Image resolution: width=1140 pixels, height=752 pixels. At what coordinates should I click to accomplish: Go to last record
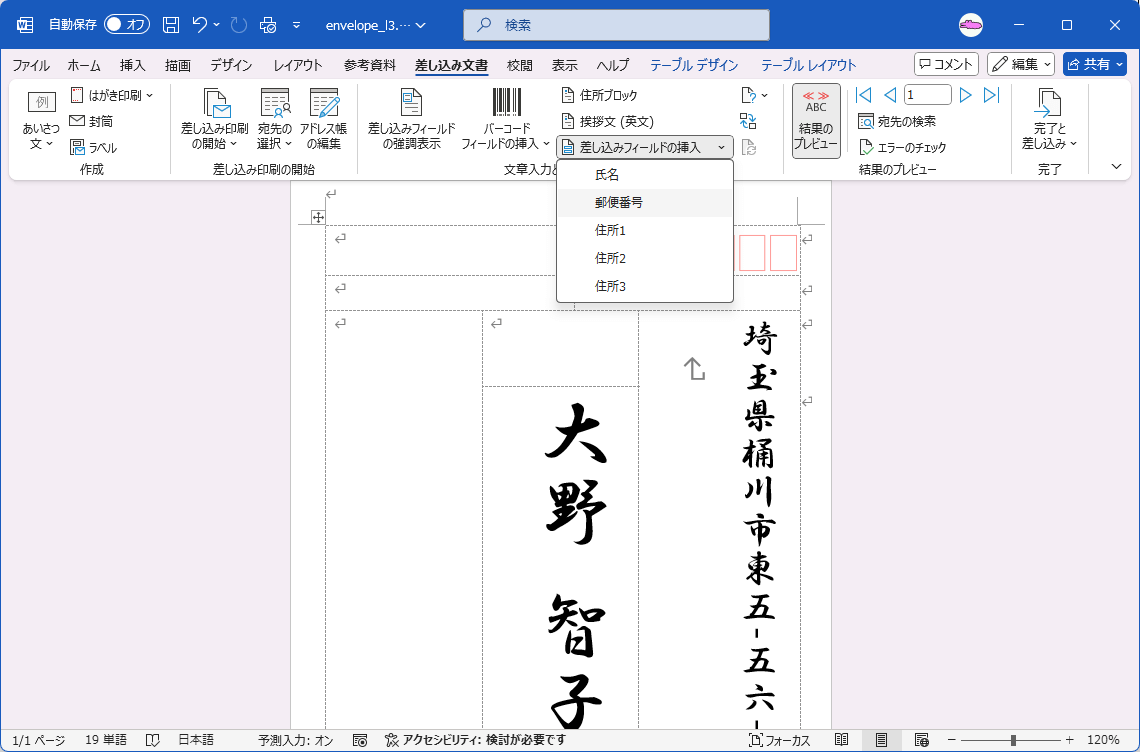[992, 95]
